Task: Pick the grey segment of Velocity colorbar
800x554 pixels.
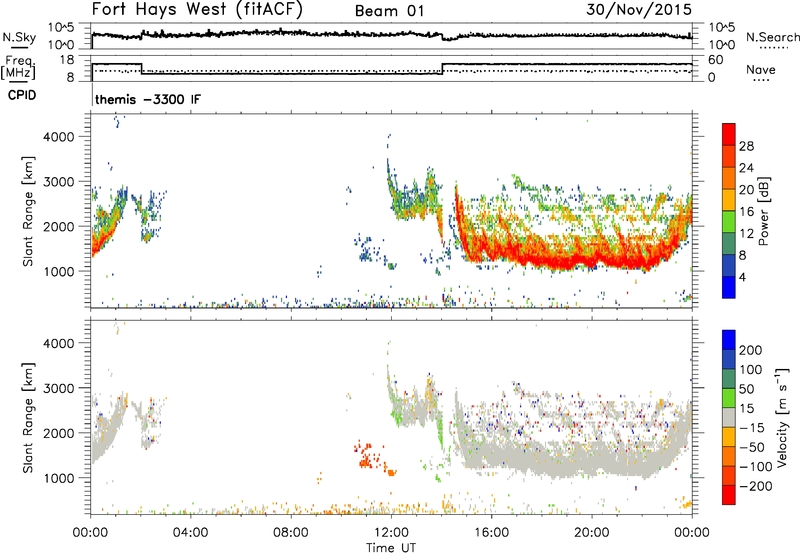Action: click(729, 418)
